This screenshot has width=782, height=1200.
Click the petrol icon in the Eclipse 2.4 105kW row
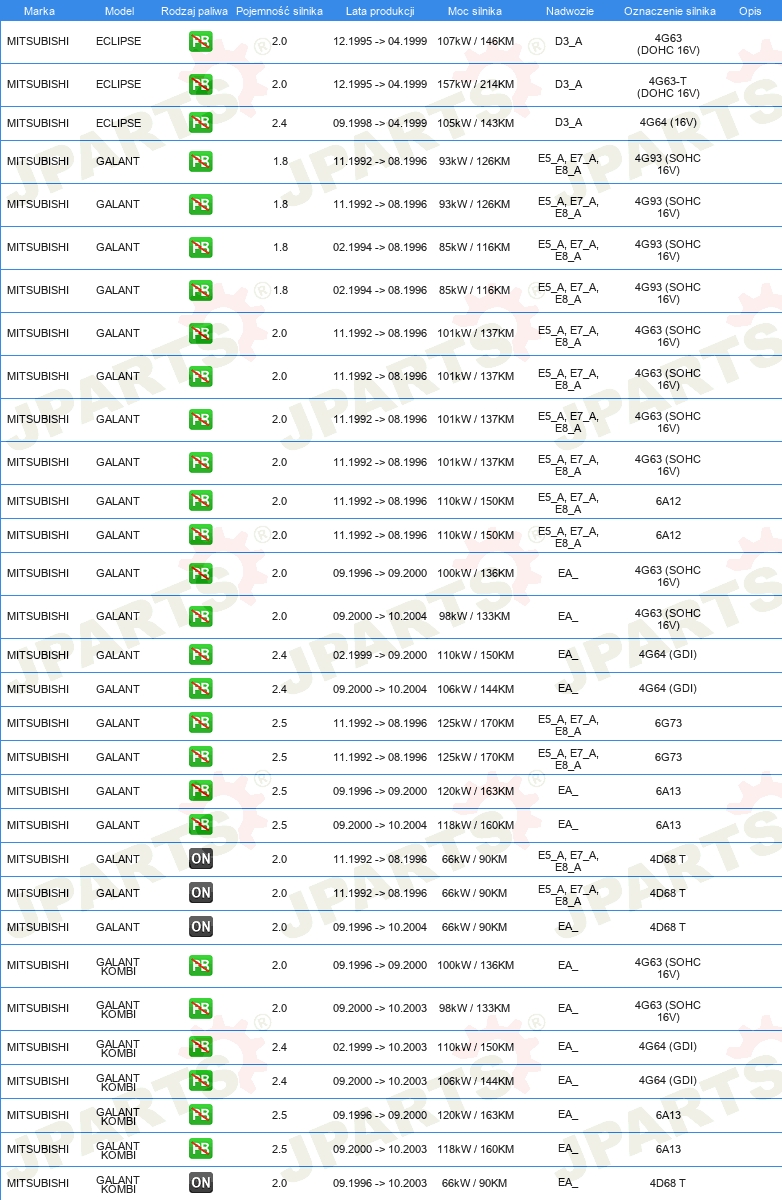pos(201,123)
